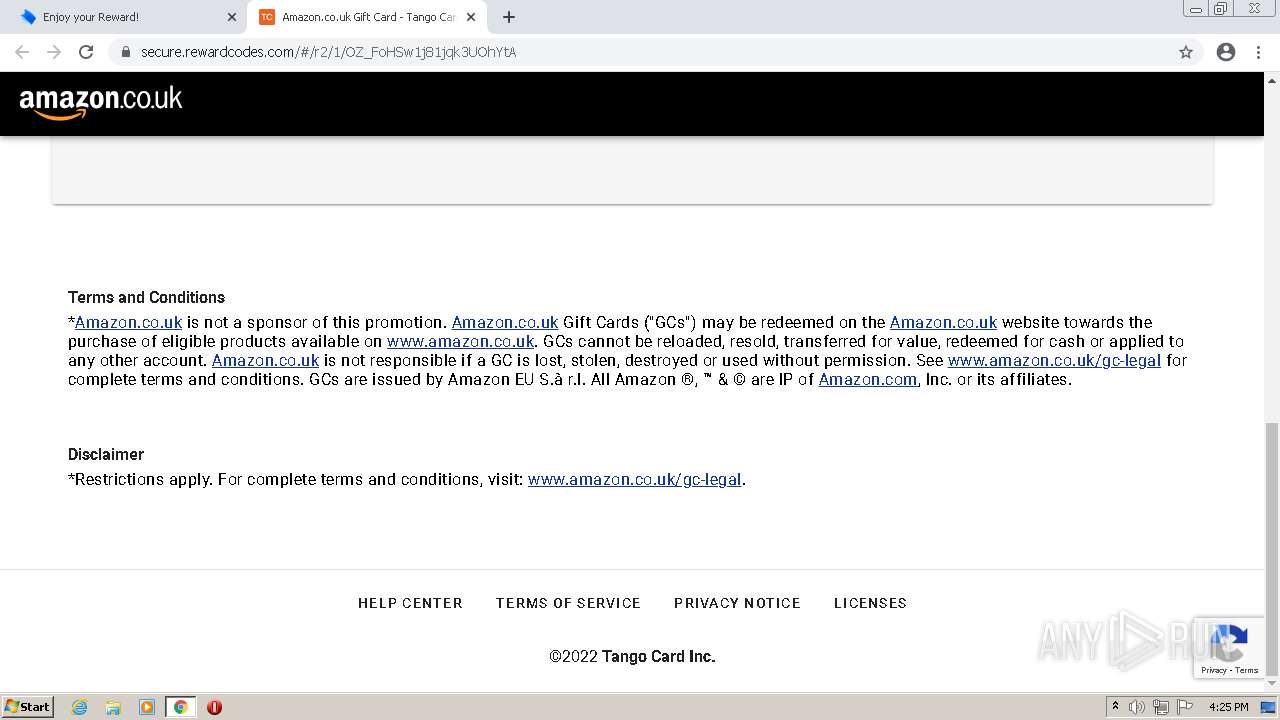This screenshot has width=1280, height=720.
Task: Open www.amazon.co.uk link in the terms
Action: 461,341
